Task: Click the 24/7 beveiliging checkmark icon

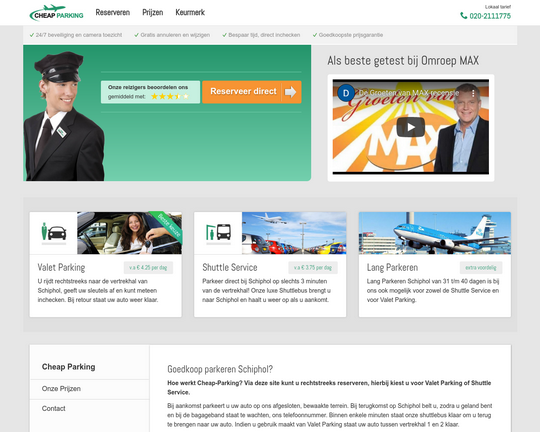Action: click(x=32, y=35)
